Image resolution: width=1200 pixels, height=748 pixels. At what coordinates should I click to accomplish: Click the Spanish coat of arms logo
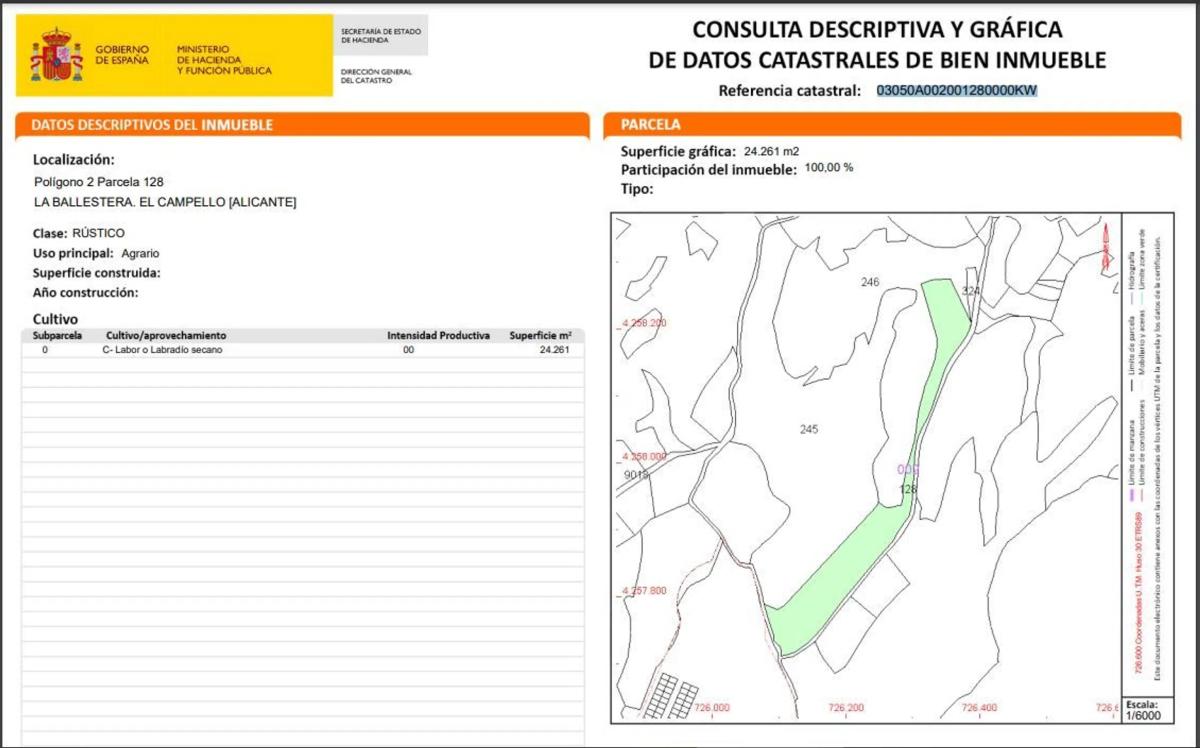coord(56,56)
